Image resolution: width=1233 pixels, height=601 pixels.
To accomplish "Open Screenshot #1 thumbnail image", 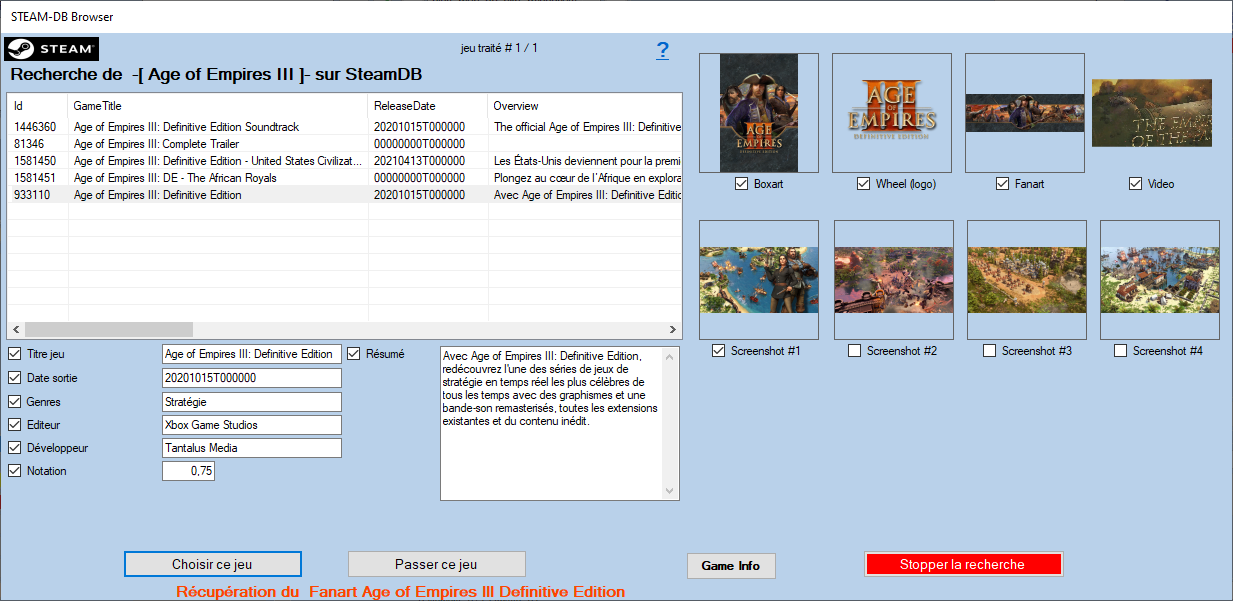I will pyautogui.click(x=759, y=279).
